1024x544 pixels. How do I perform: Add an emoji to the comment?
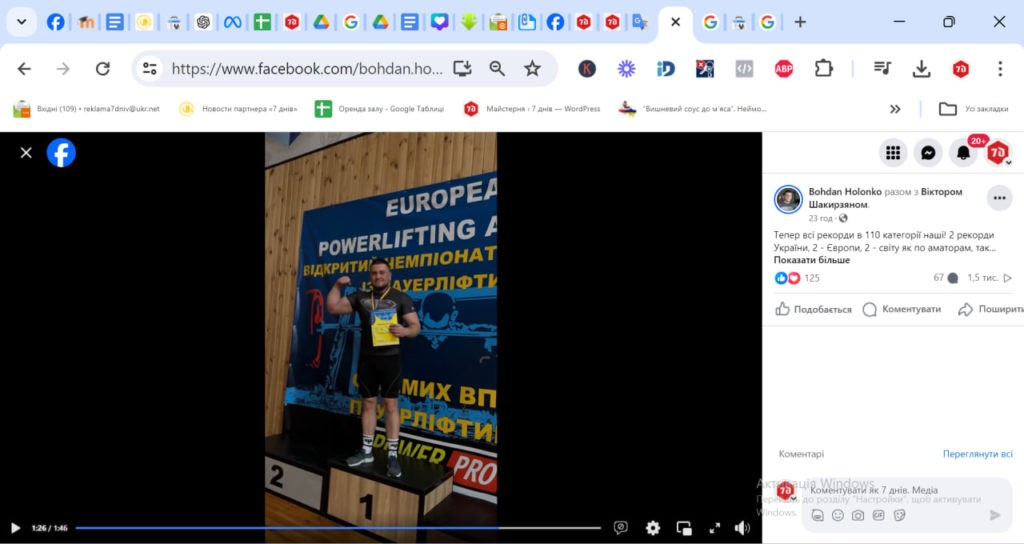click(x=838, y=515)
